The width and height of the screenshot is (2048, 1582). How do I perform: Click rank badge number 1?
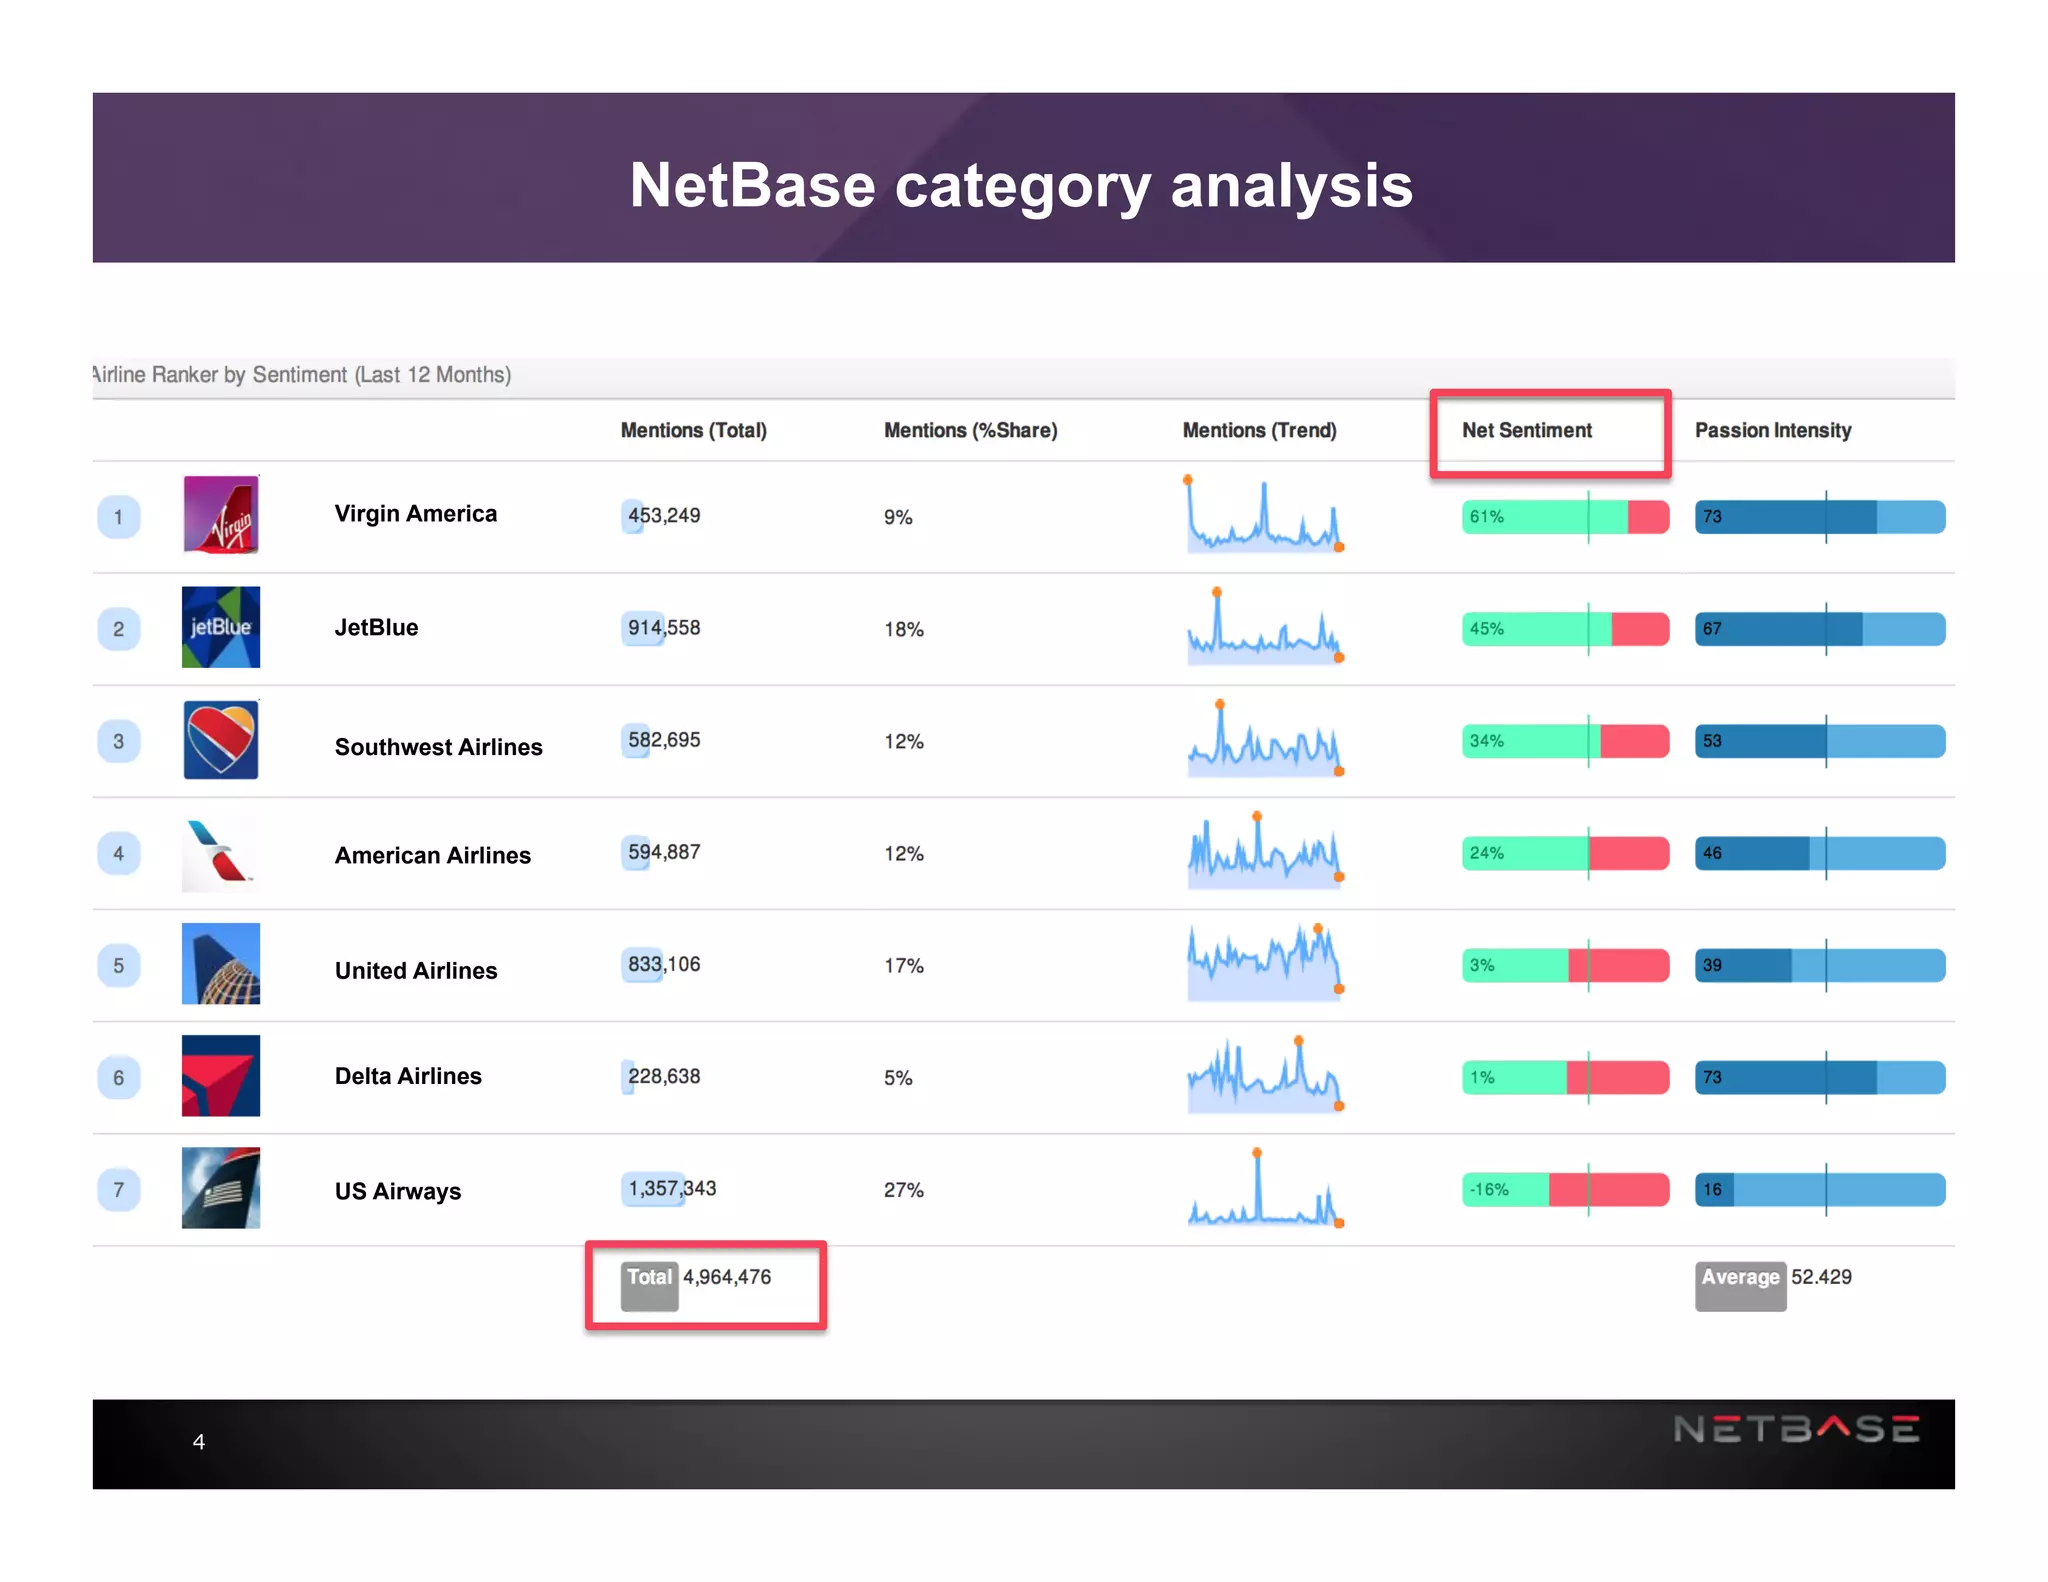coord(119,517)
